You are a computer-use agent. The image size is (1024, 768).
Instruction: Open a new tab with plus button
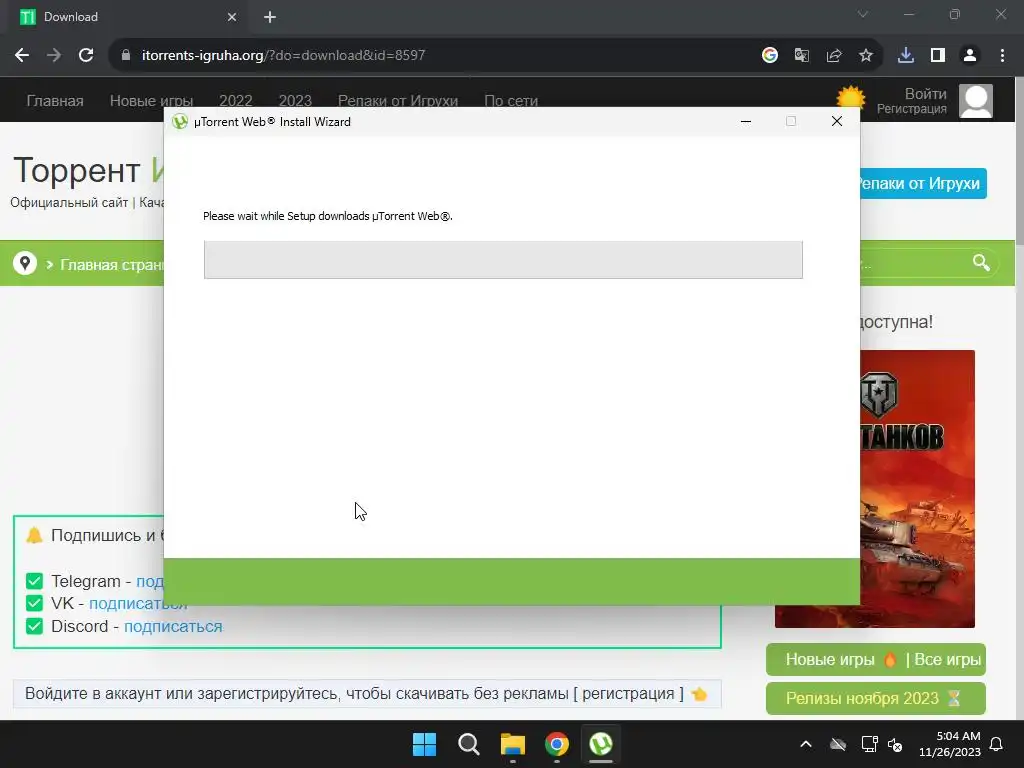270,17
